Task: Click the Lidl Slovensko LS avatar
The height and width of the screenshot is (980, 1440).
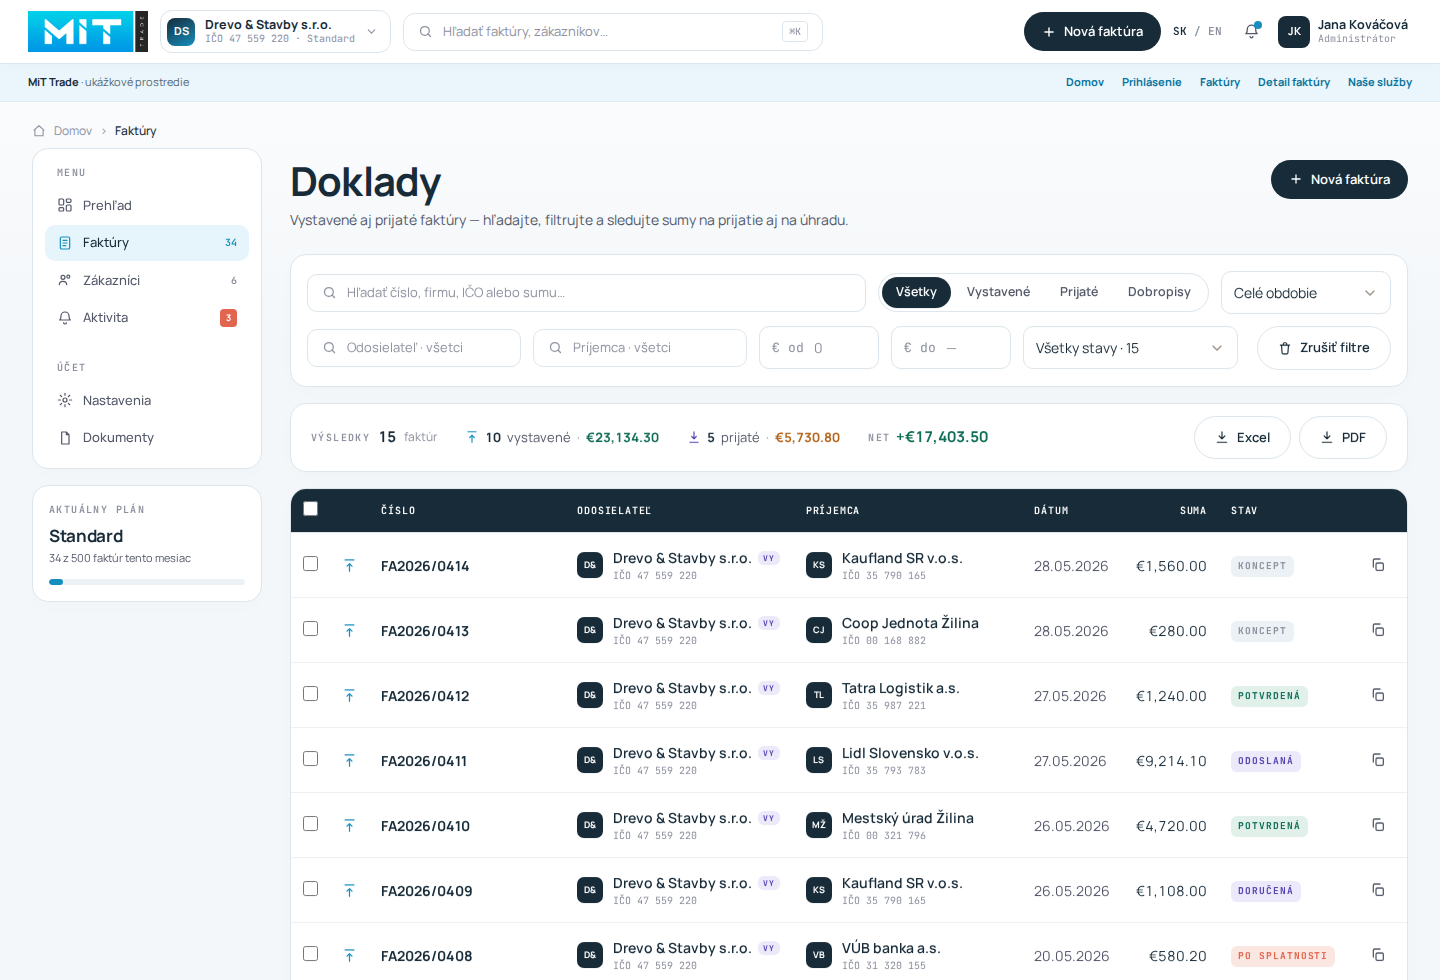Action: (x=819, y=760)
